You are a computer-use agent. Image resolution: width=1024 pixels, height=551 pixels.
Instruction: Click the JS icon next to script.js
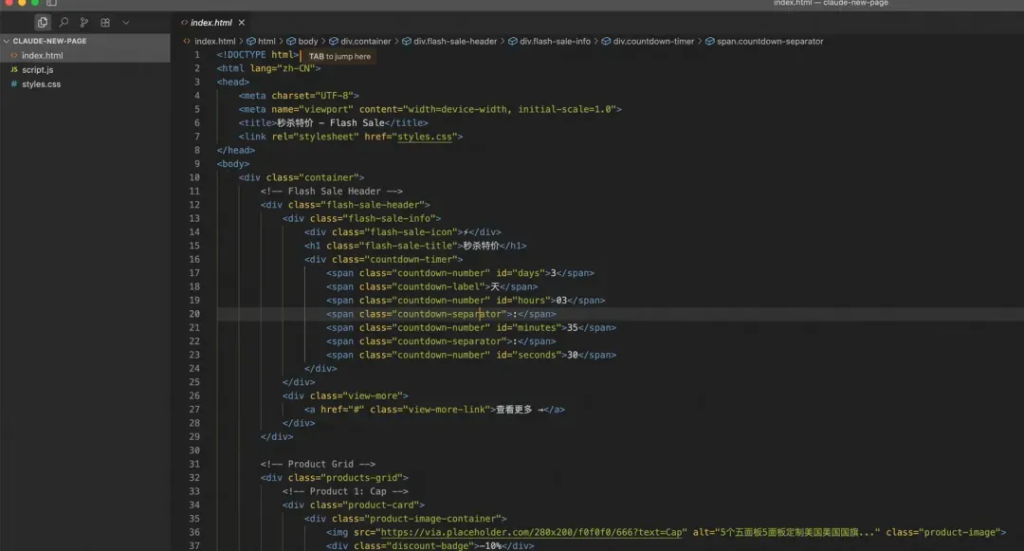(x=14, y=70)
